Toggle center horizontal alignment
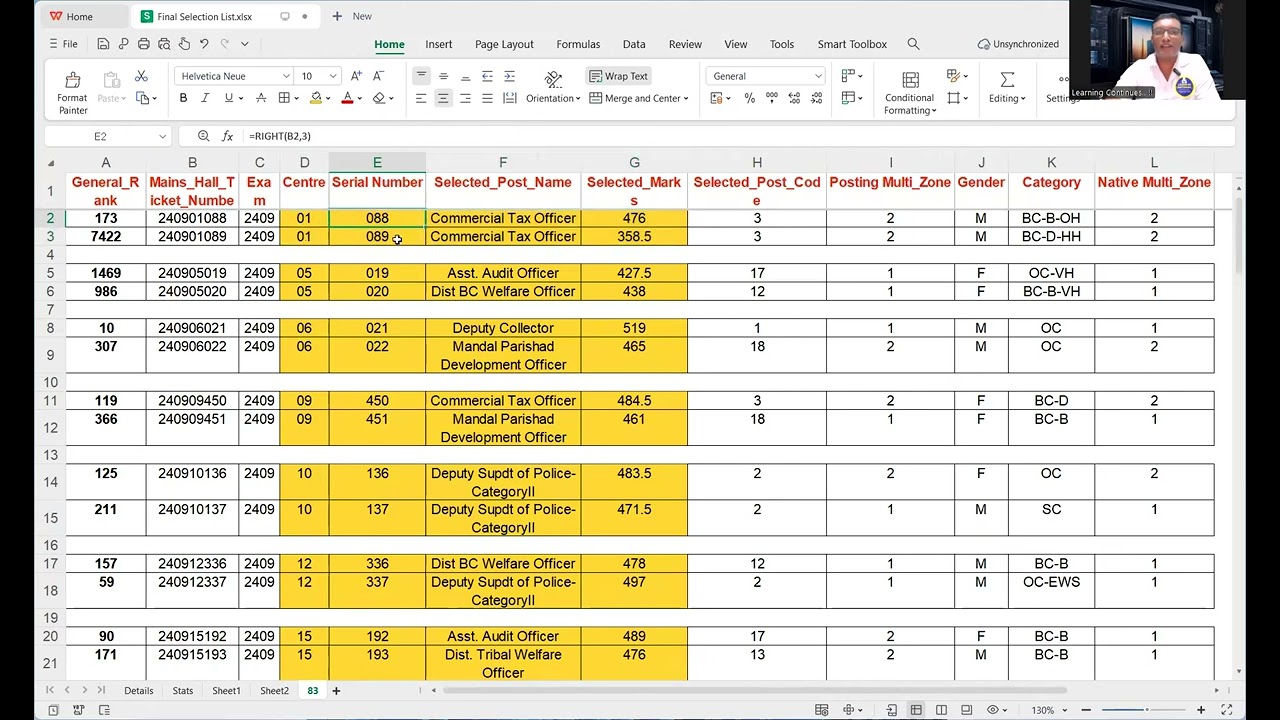 (x=443, y=98)
